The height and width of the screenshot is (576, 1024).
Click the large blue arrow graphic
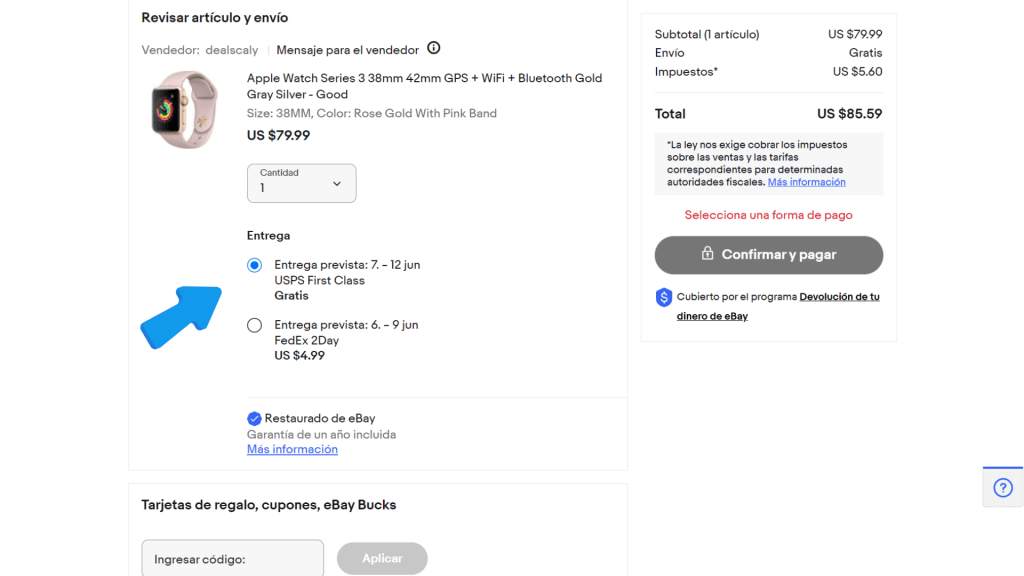click(x=182, y=317)
